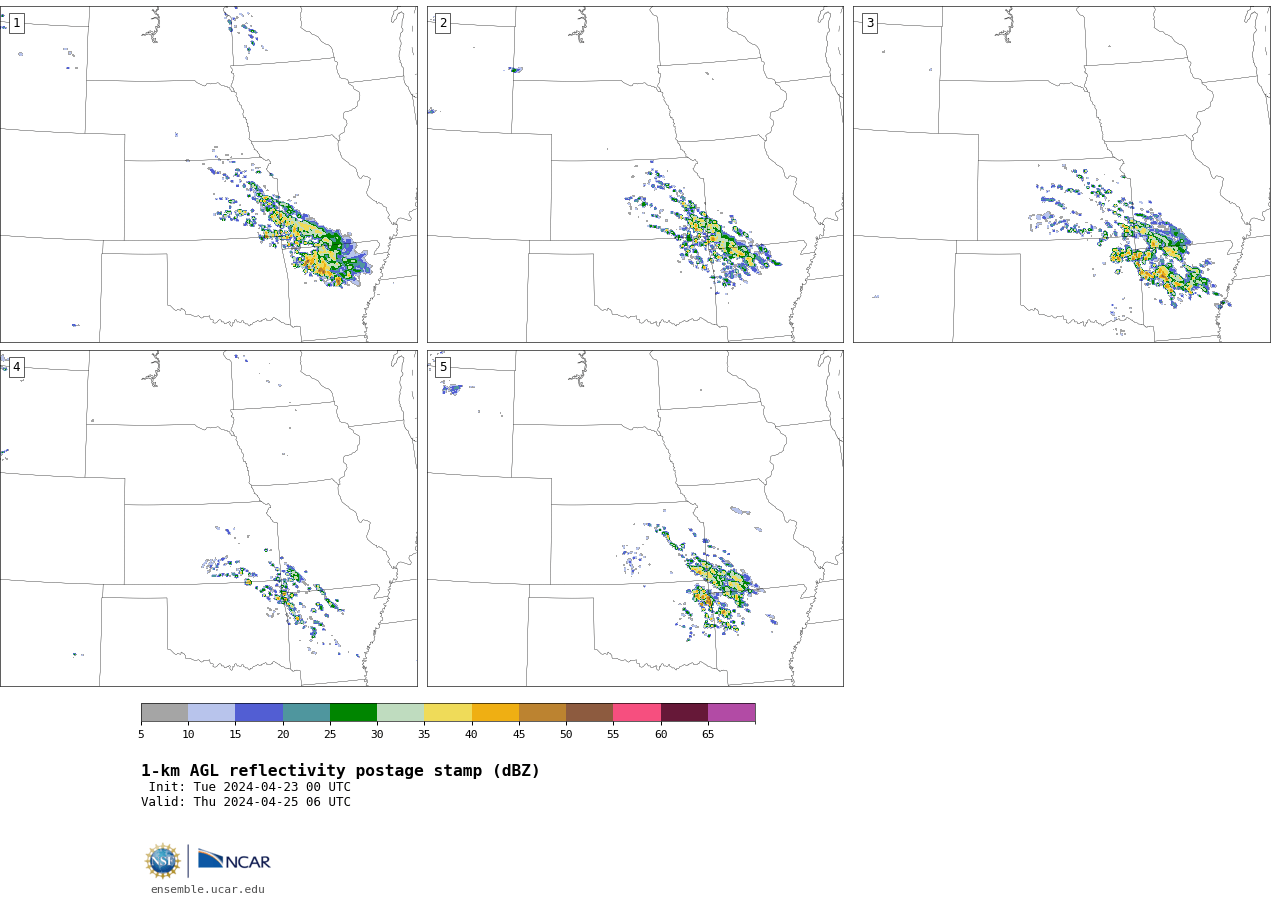Click the Valid: Thu 2024-04-25 06 UTC line
Image resolution: width=1280 pixels, height=901 pixels.
246,802
